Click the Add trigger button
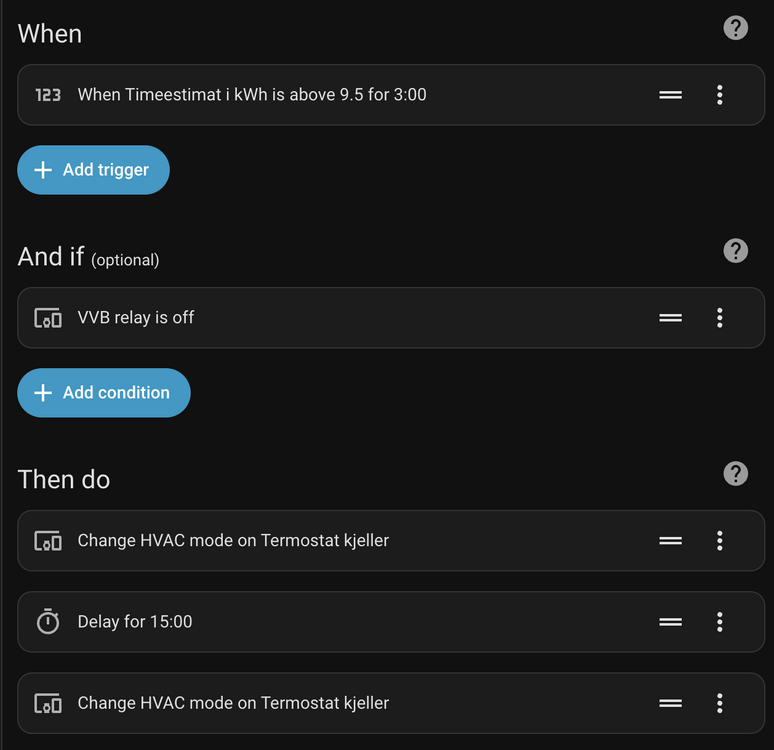The height and width of the screenshot is (750, 774). click(x=93, y=170)
